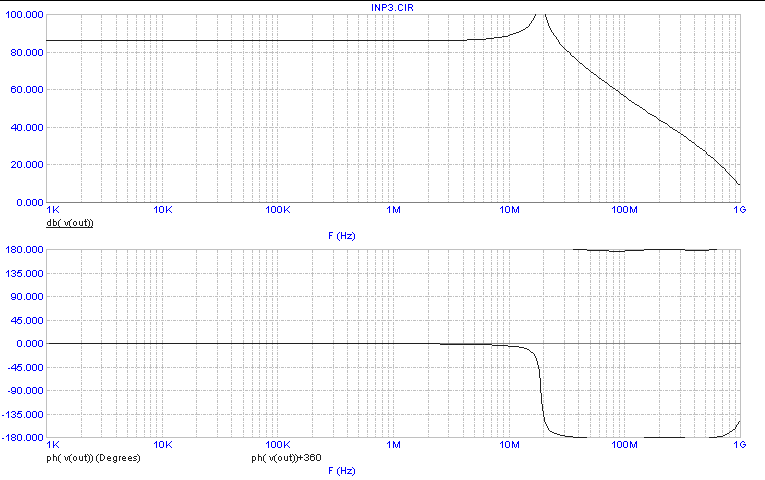The height and width of the screenshot is (480, 765).
Task: Click the F (Hz) label under phase plot
Action: (342, 471)
